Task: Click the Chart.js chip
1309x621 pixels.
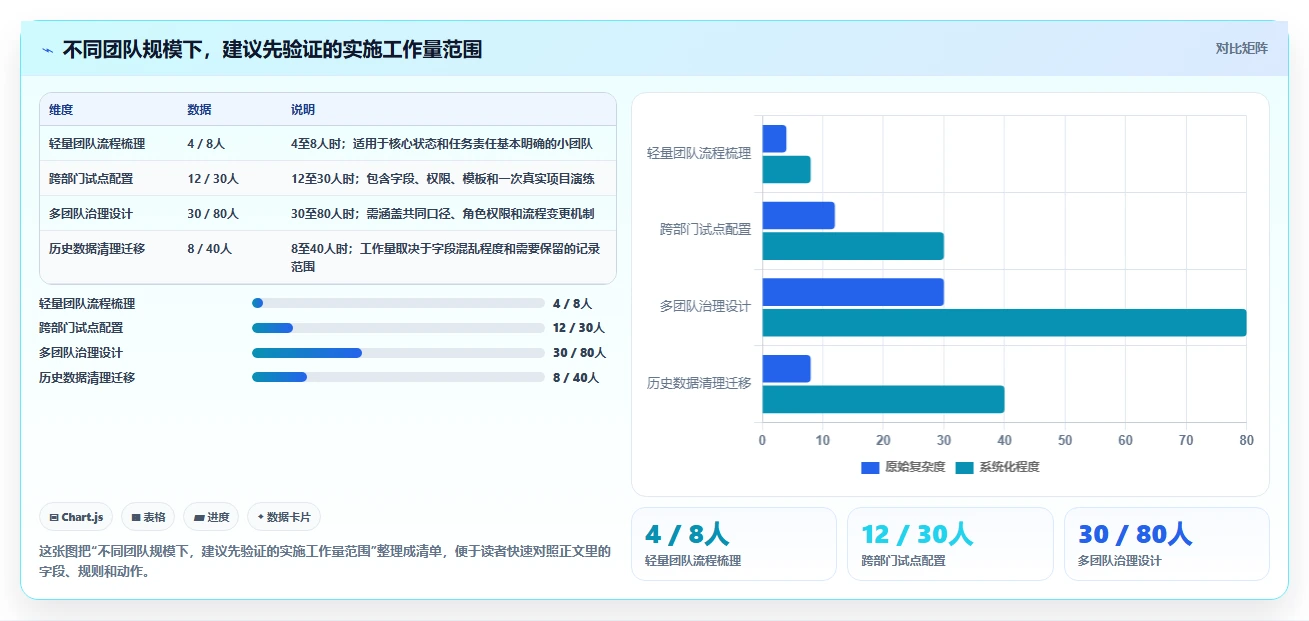Action: click(77, 517)
